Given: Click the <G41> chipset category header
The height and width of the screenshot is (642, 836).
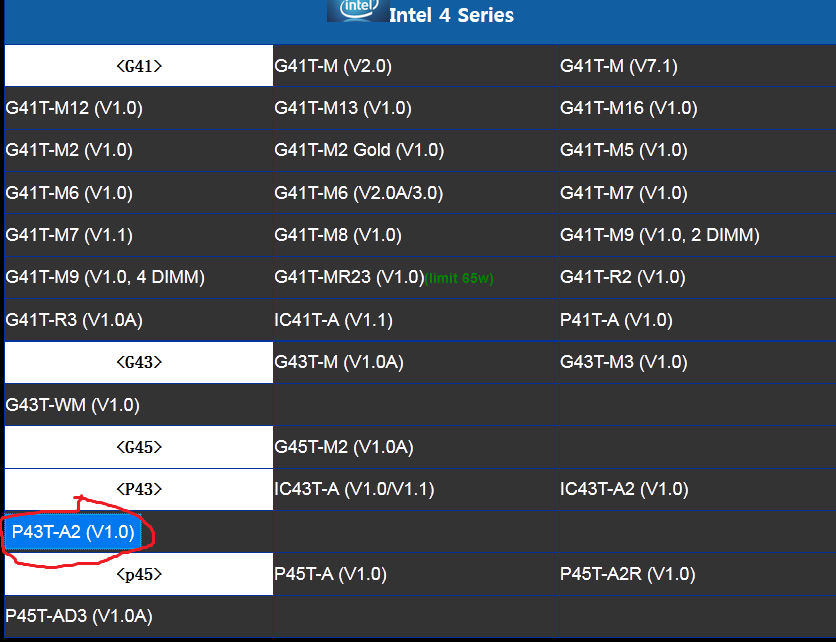Looking at the screenshot, I should pos(139,66).
